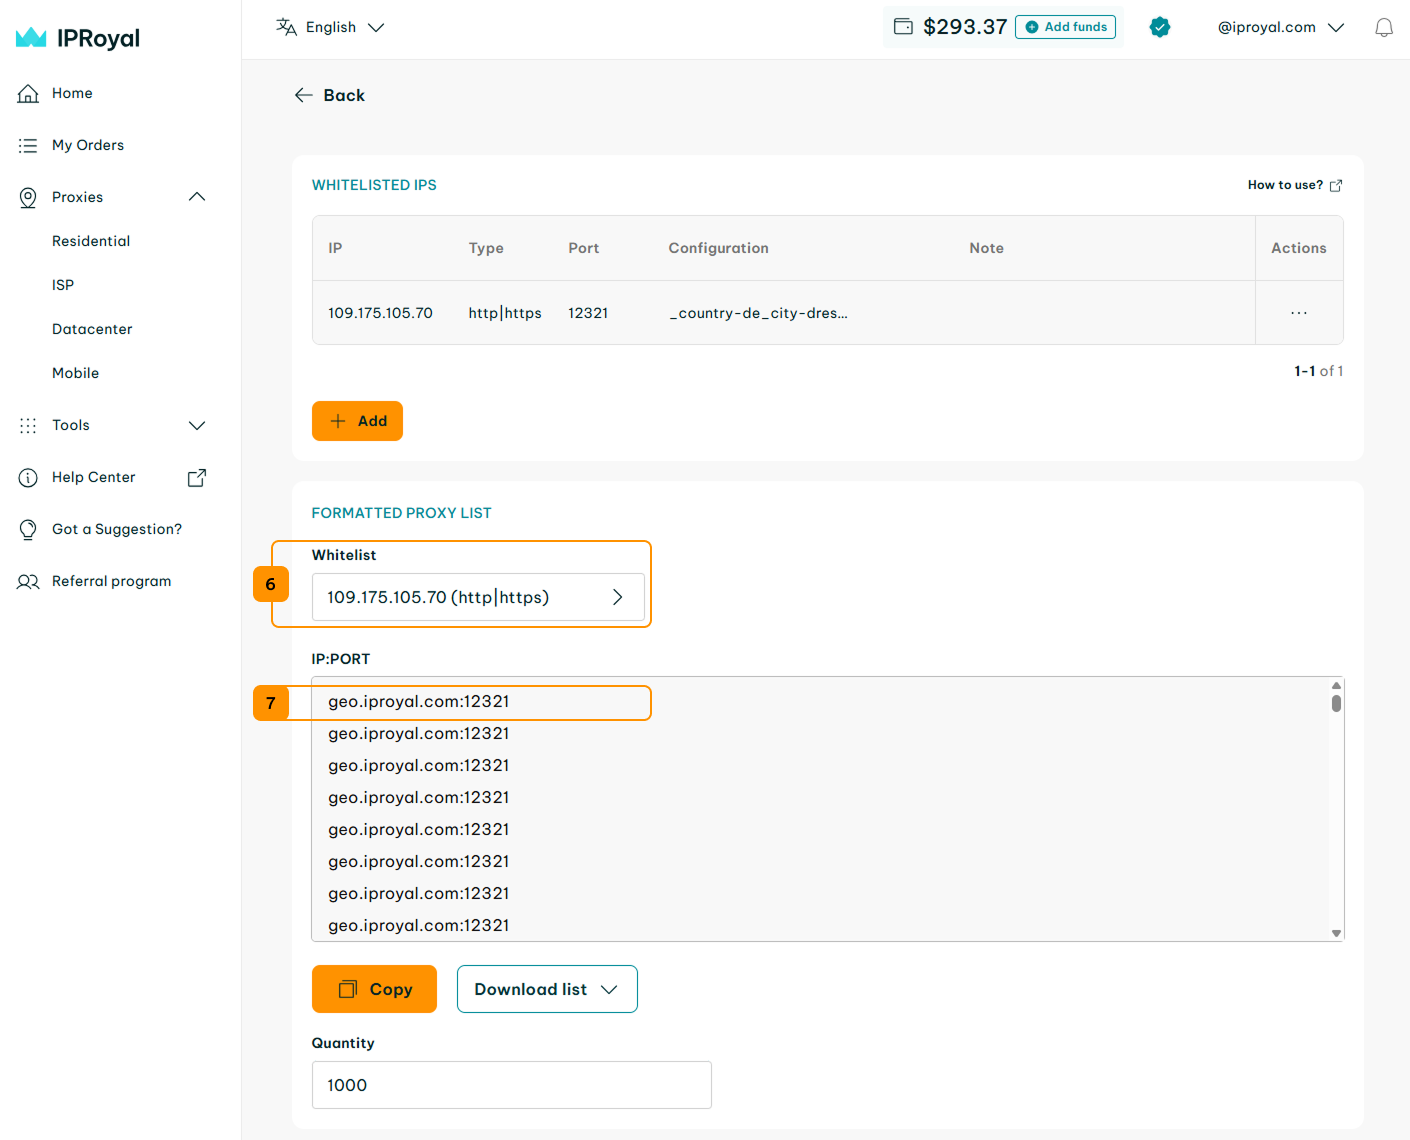1410x1140 pixels.
Task: Click the Add funds button
Action: (1065, 27)
